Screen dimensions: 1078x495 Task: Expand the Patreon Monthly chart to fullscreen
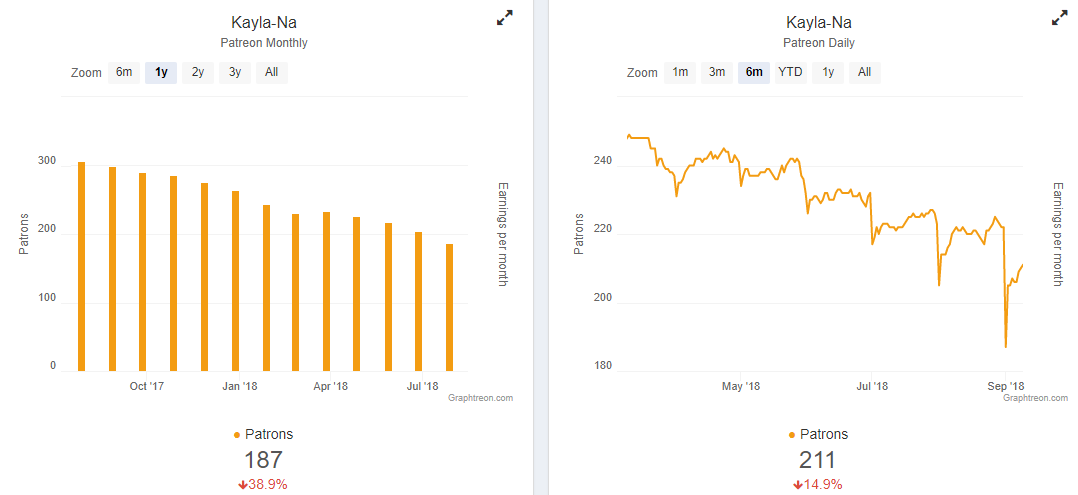[505, 17]
